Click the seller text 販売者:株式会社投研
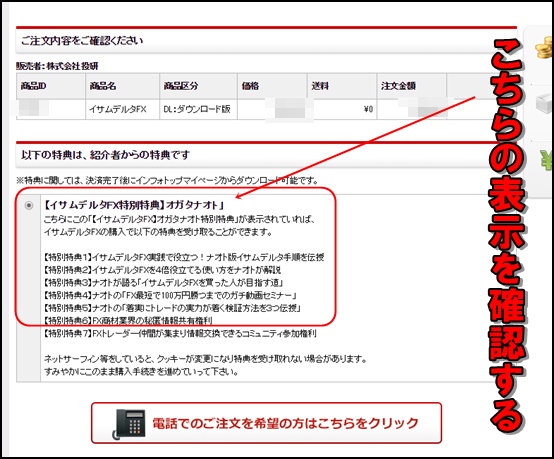The height and width of the screenshot is (459, 554). click(57, 66)
